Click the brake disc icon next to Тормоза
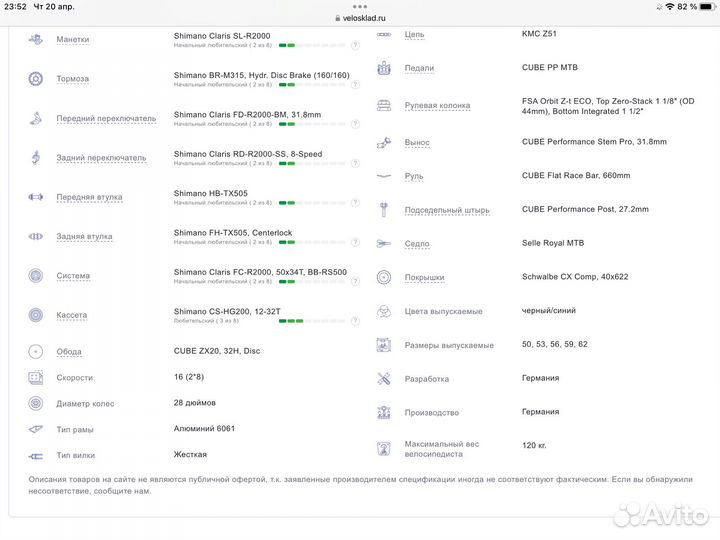 tap(36, 79)
